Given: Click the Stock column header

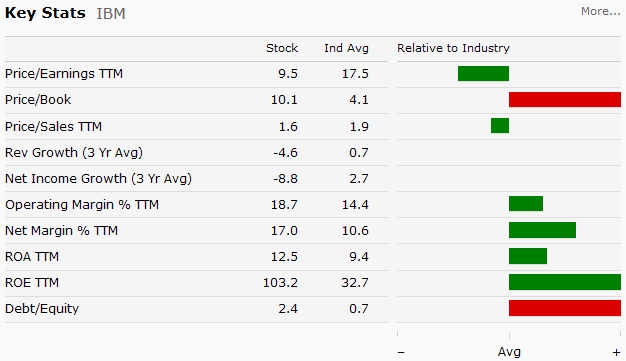Looking at the screenshot, I should point(282,48).
